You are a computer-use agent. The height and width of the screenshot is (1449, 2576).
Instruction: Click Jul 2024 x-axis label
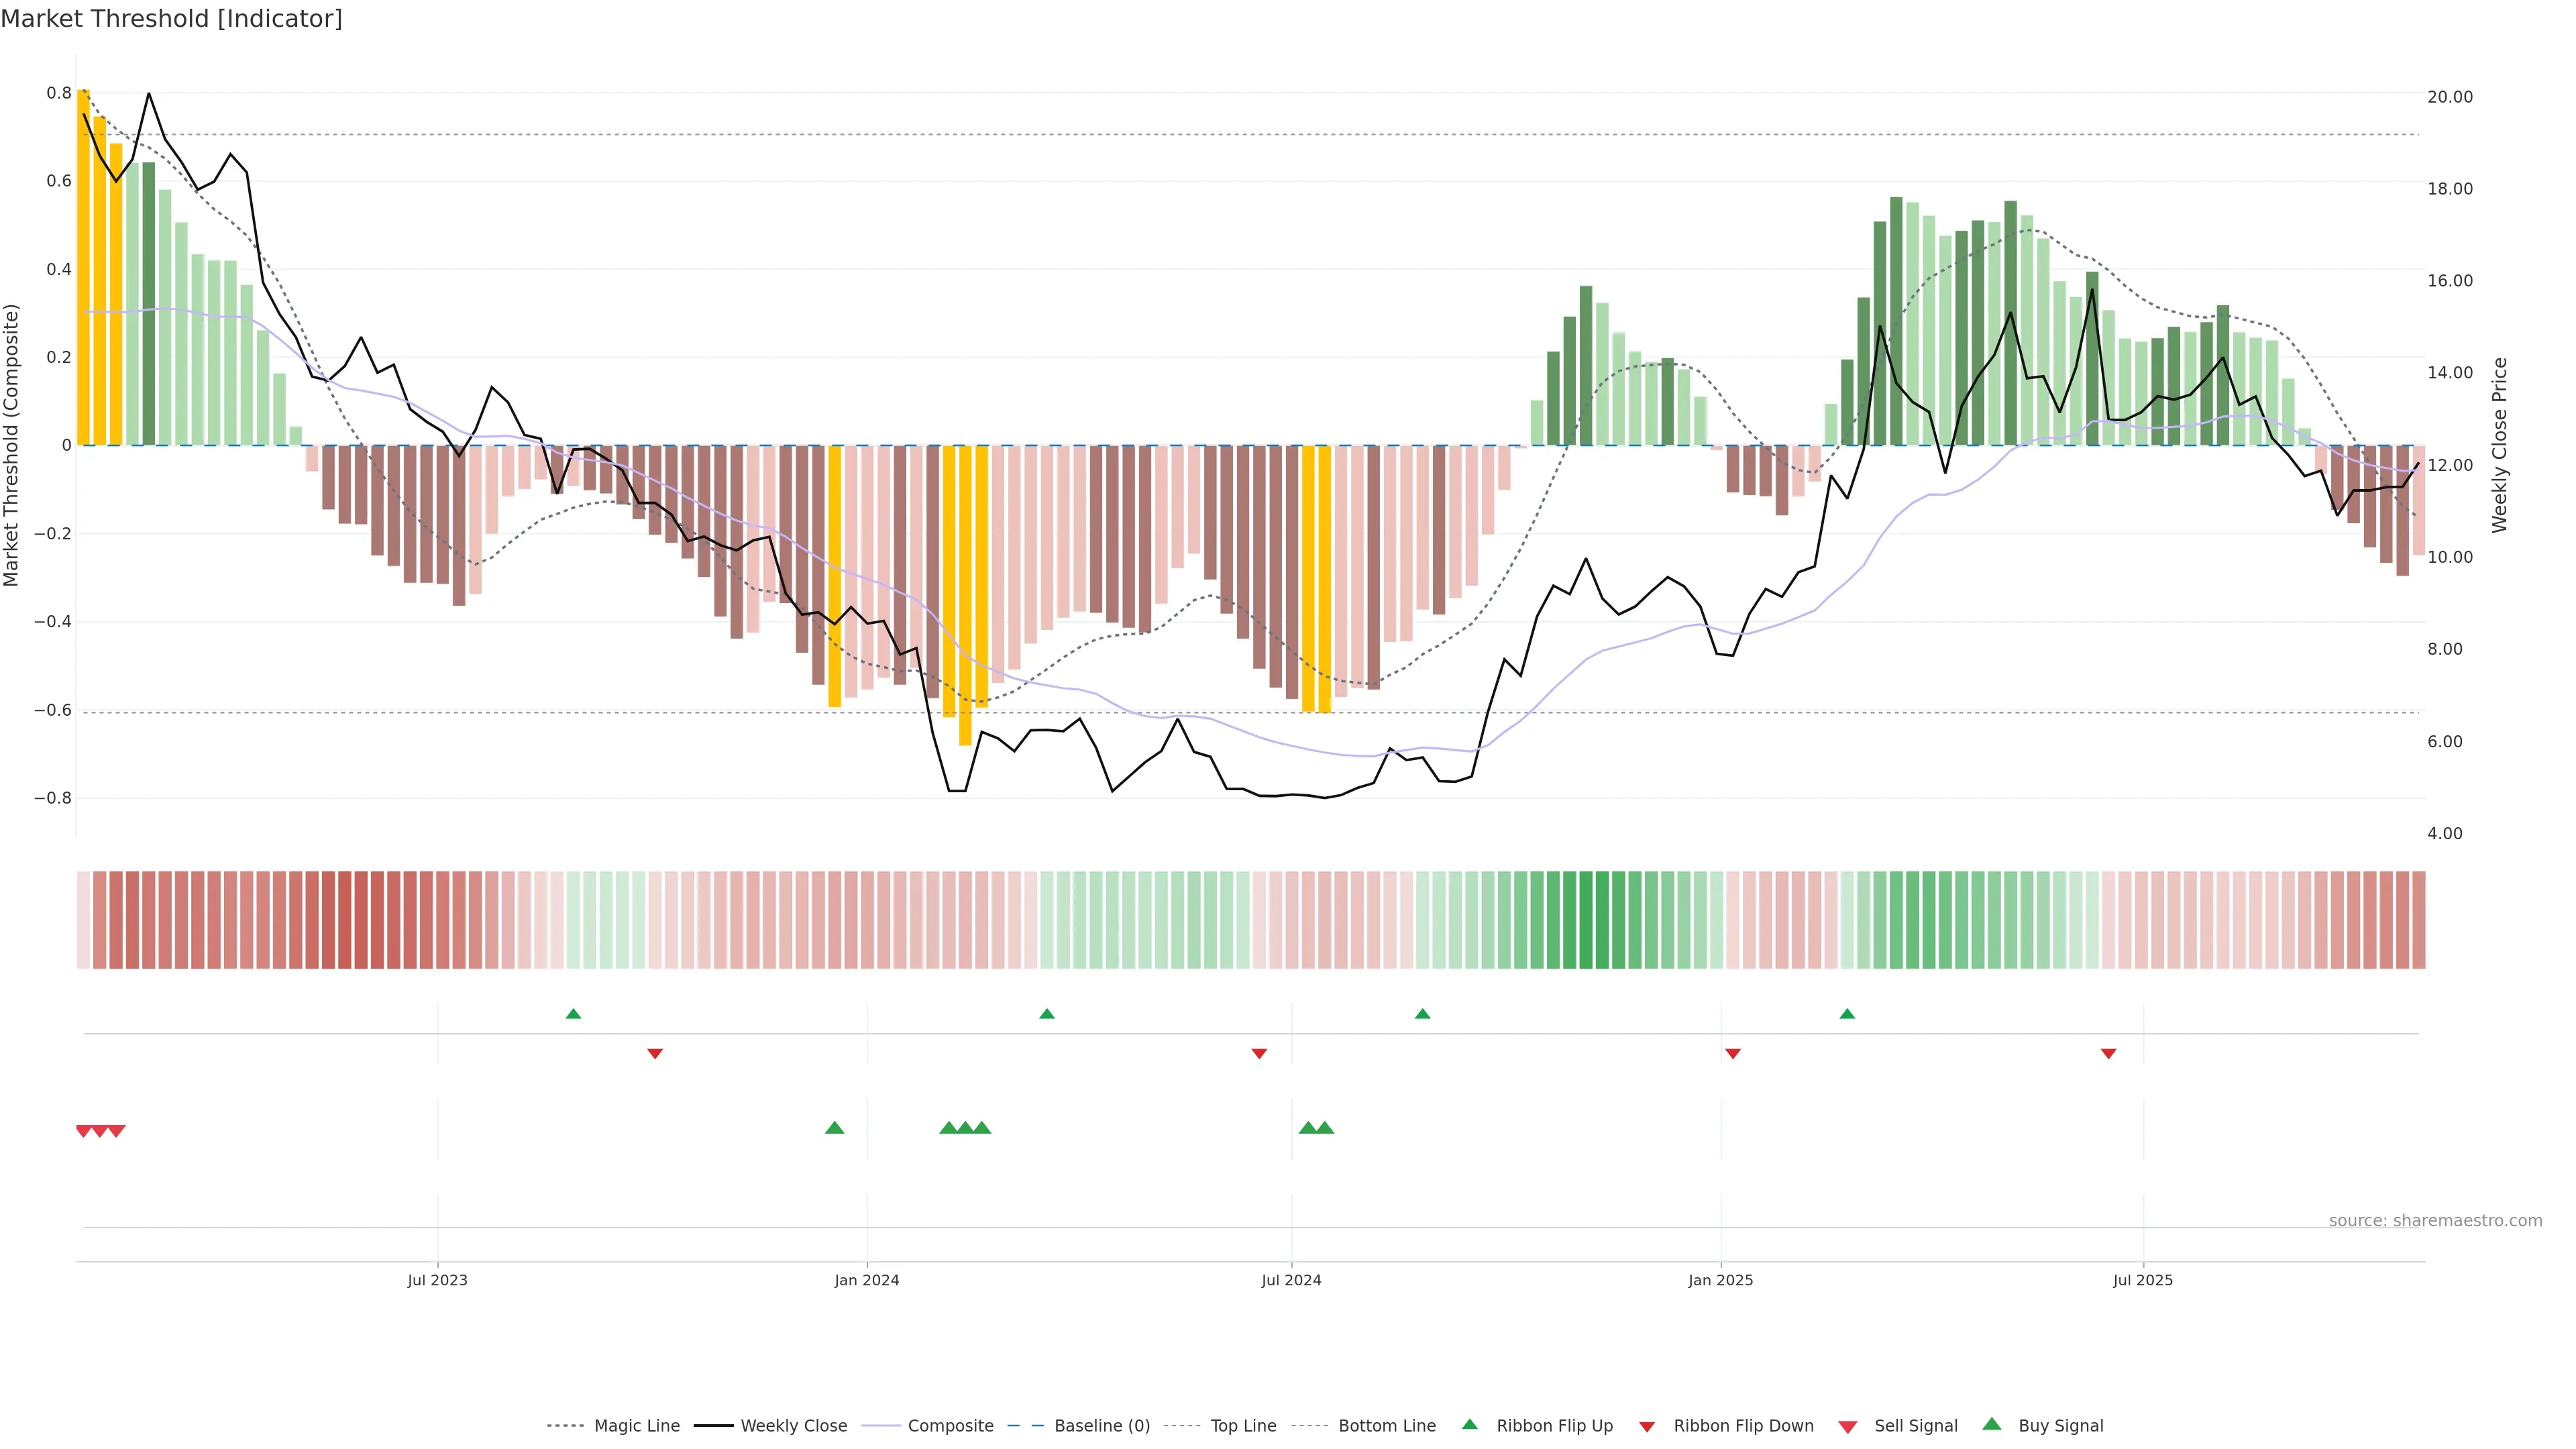pos(1291,1280)
